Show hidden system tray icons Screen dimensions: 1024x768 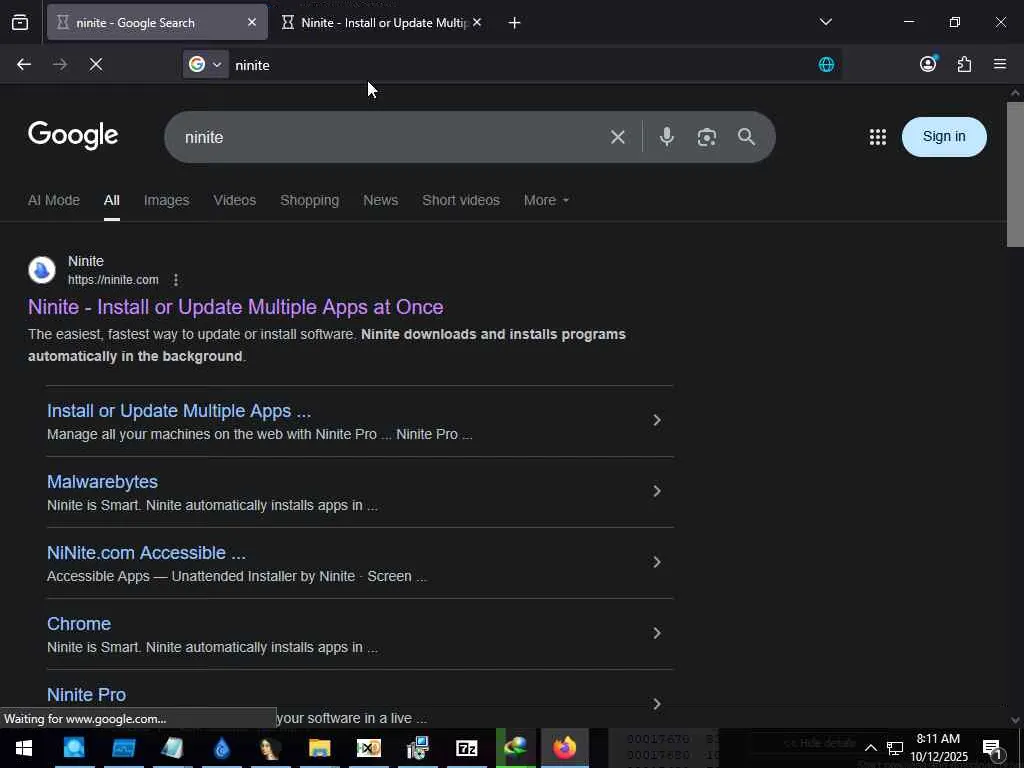[871, 748]
